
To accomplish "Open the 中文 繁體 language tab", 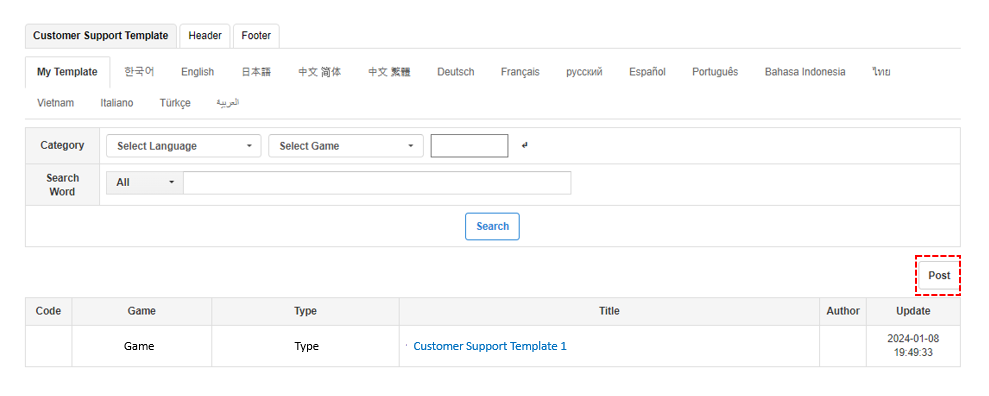I will click(x=389, y=72).
